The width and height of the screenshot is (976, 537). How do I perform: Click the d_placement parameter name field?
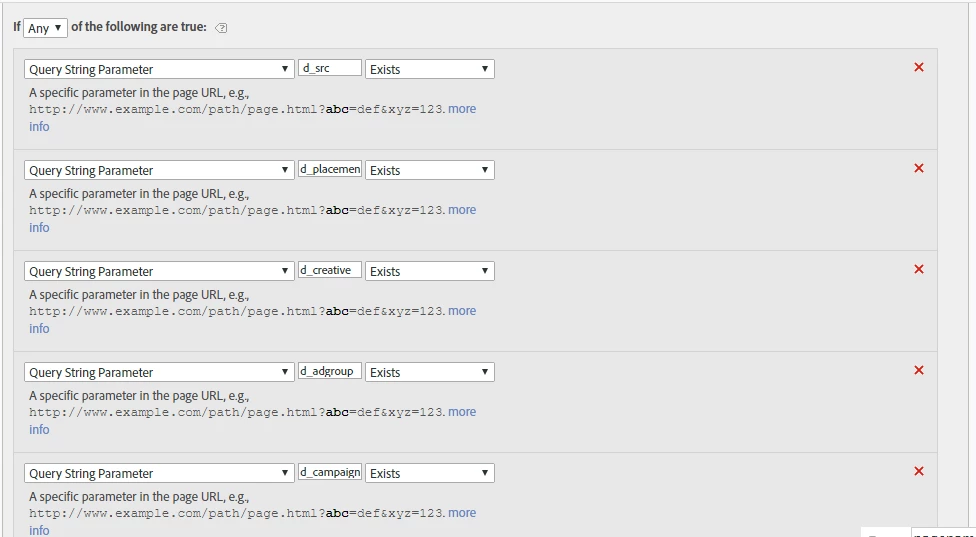[330, 169]
